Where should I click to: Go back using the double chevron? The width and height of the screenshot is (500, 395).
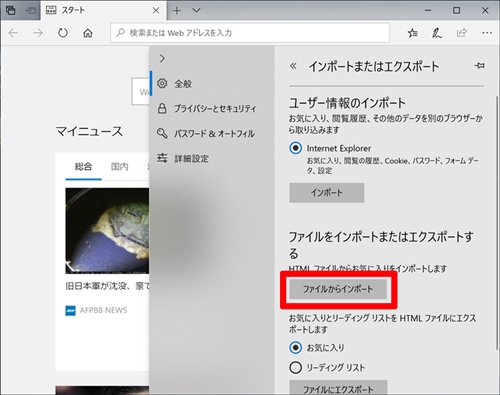(x=293, y=66)
